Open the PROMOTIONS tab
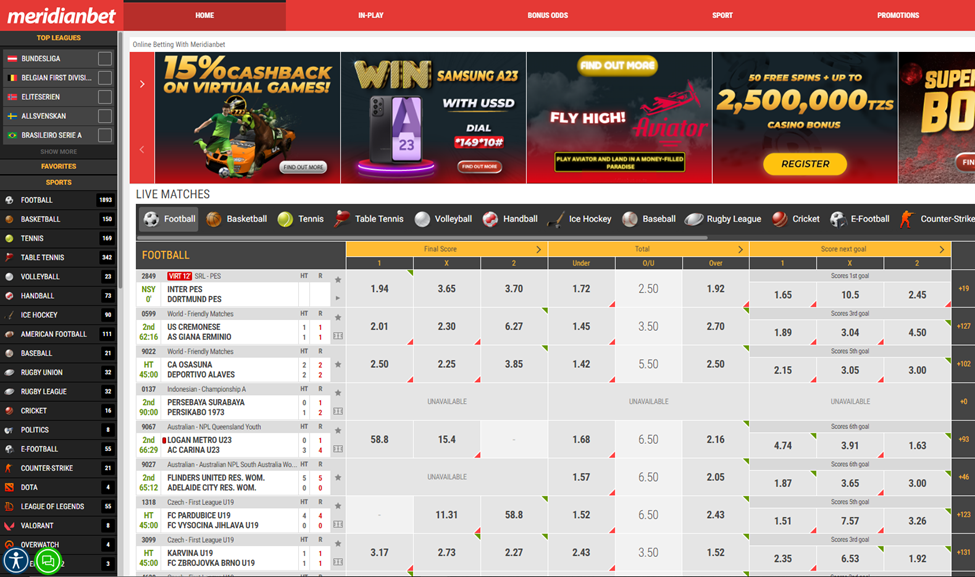Viewport: 975px width, 577px height. point(898,16)
